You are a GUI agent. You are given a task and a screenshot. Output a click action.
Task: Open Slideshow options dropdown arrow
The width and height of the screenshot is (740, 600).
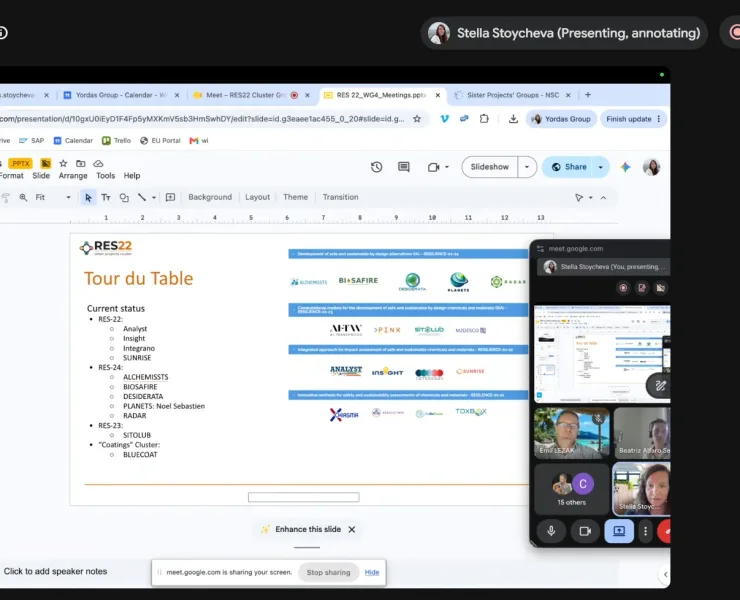coord(527,167)
